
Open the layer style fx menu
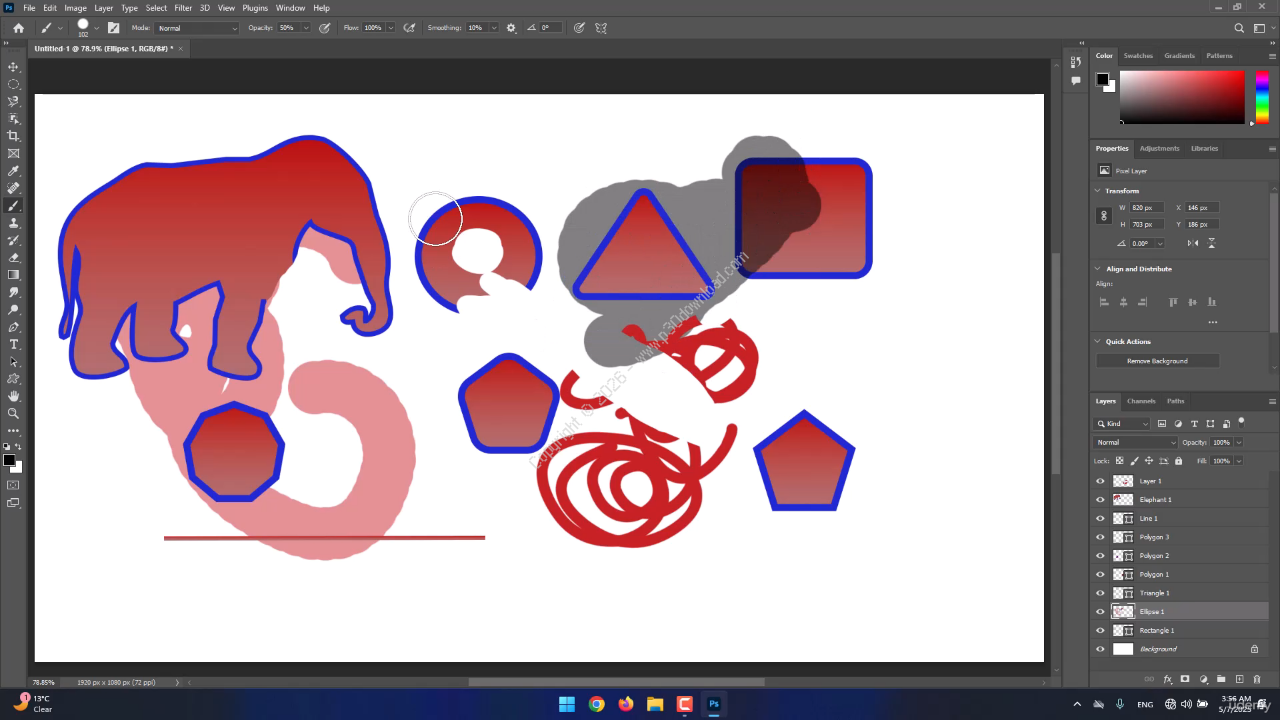click(x=1167, y=679)
